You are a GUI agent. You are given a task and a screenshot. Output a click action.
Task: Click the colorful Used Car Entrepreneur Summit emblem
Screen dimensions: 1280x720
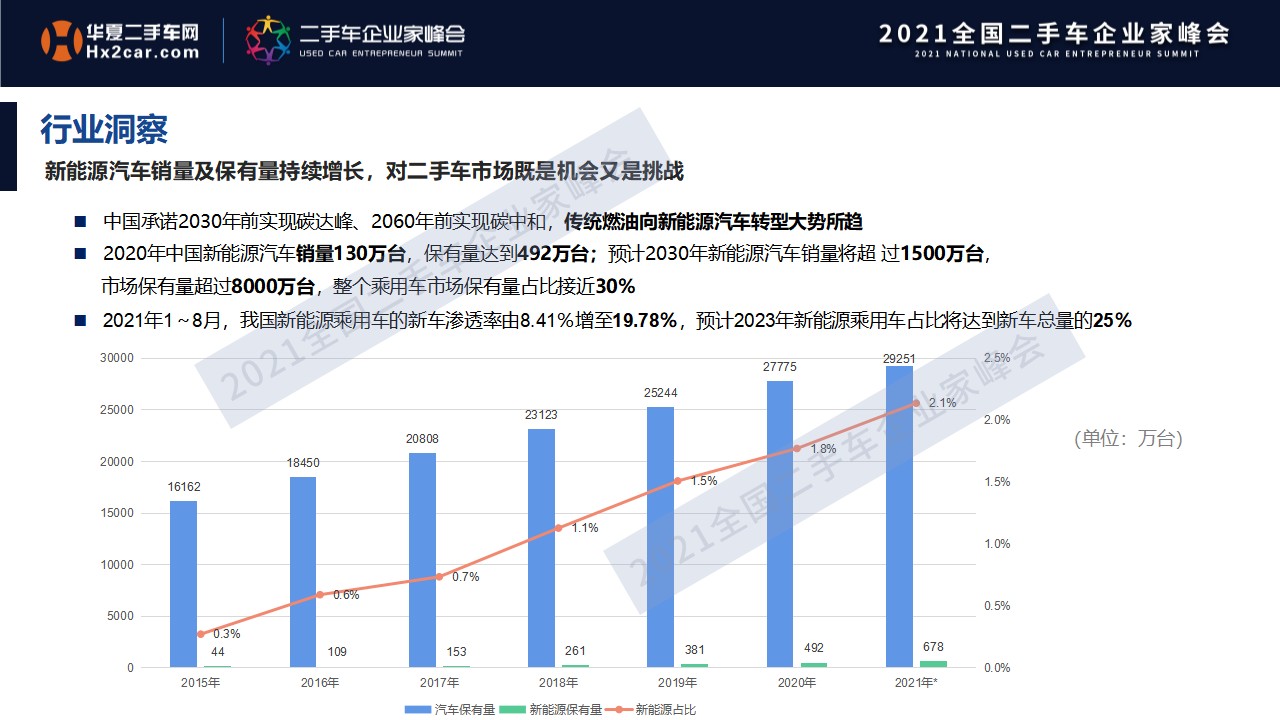click(x=267, y=40)
